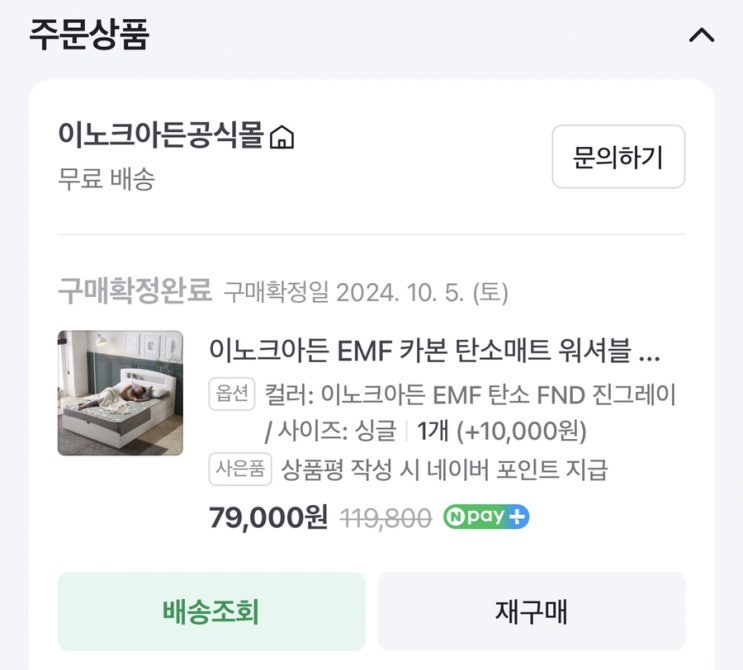Viewport: 743px width, 670px height.
Task: Click the 사이즈: 싱글 option text
Action: 336,431
